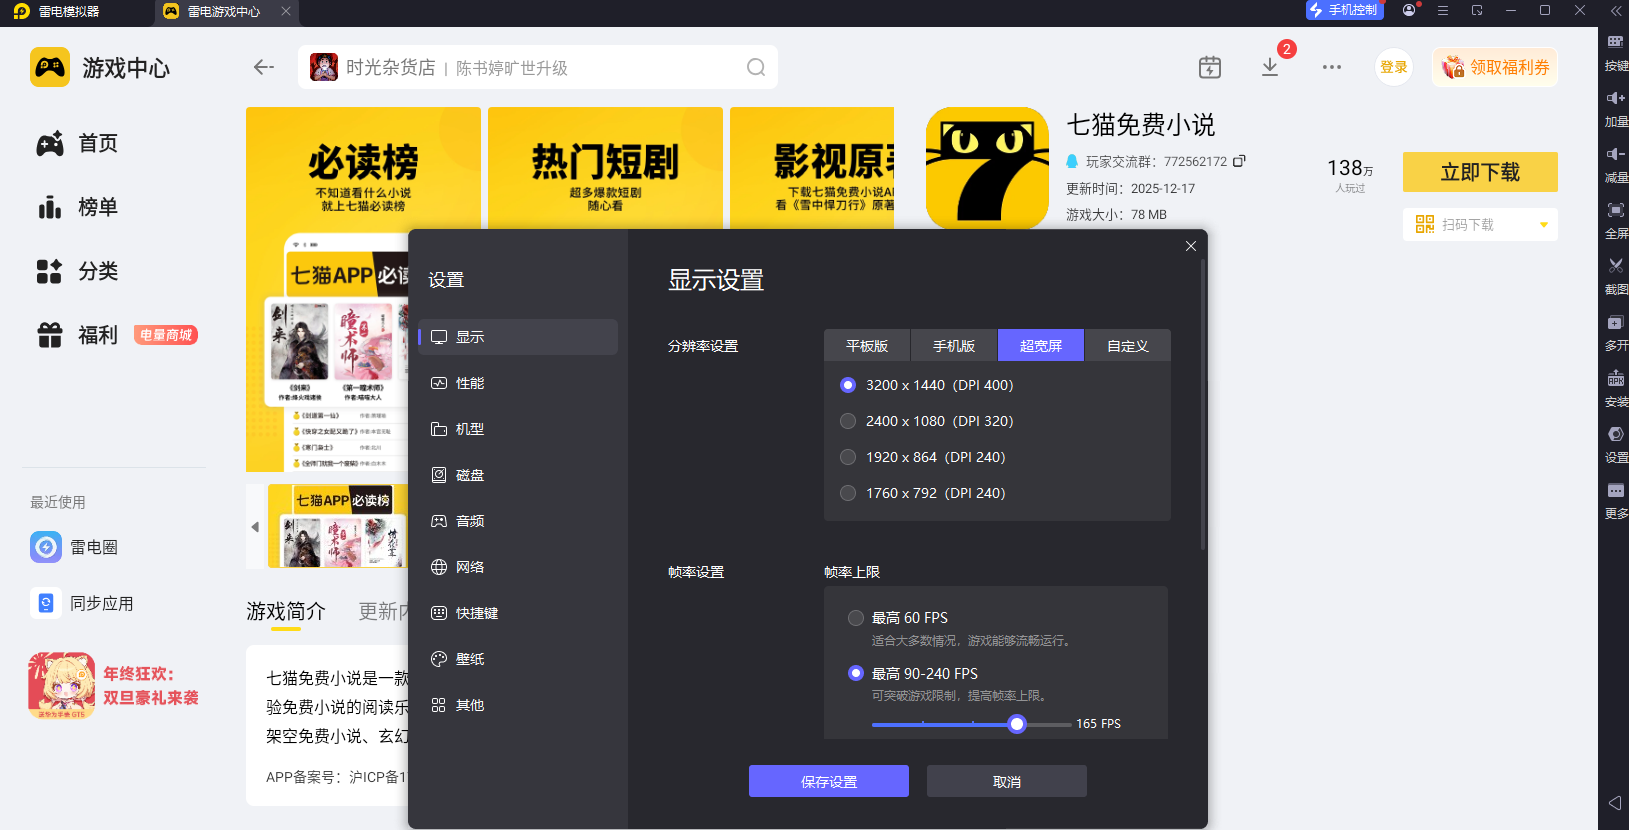
Task: Open 其他 settings section
Action: pyautogui.click(x=518, y=705)
